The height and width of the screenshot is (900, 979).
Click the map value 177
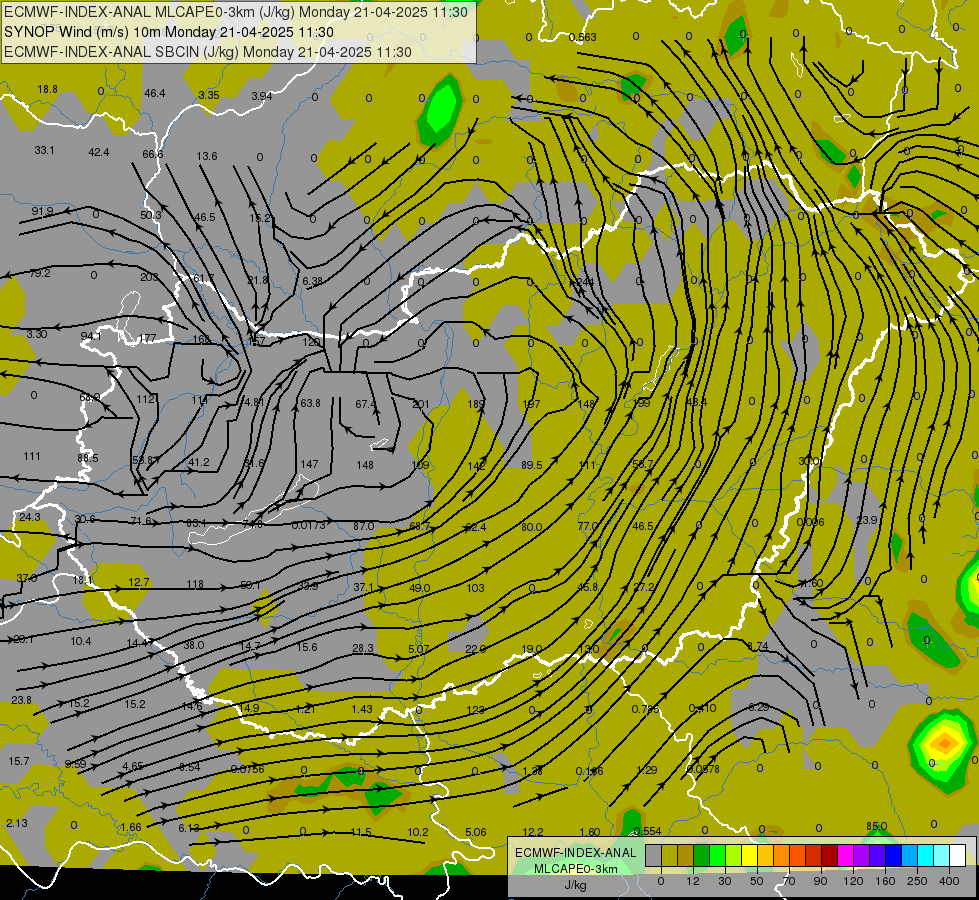pos(148,339)
